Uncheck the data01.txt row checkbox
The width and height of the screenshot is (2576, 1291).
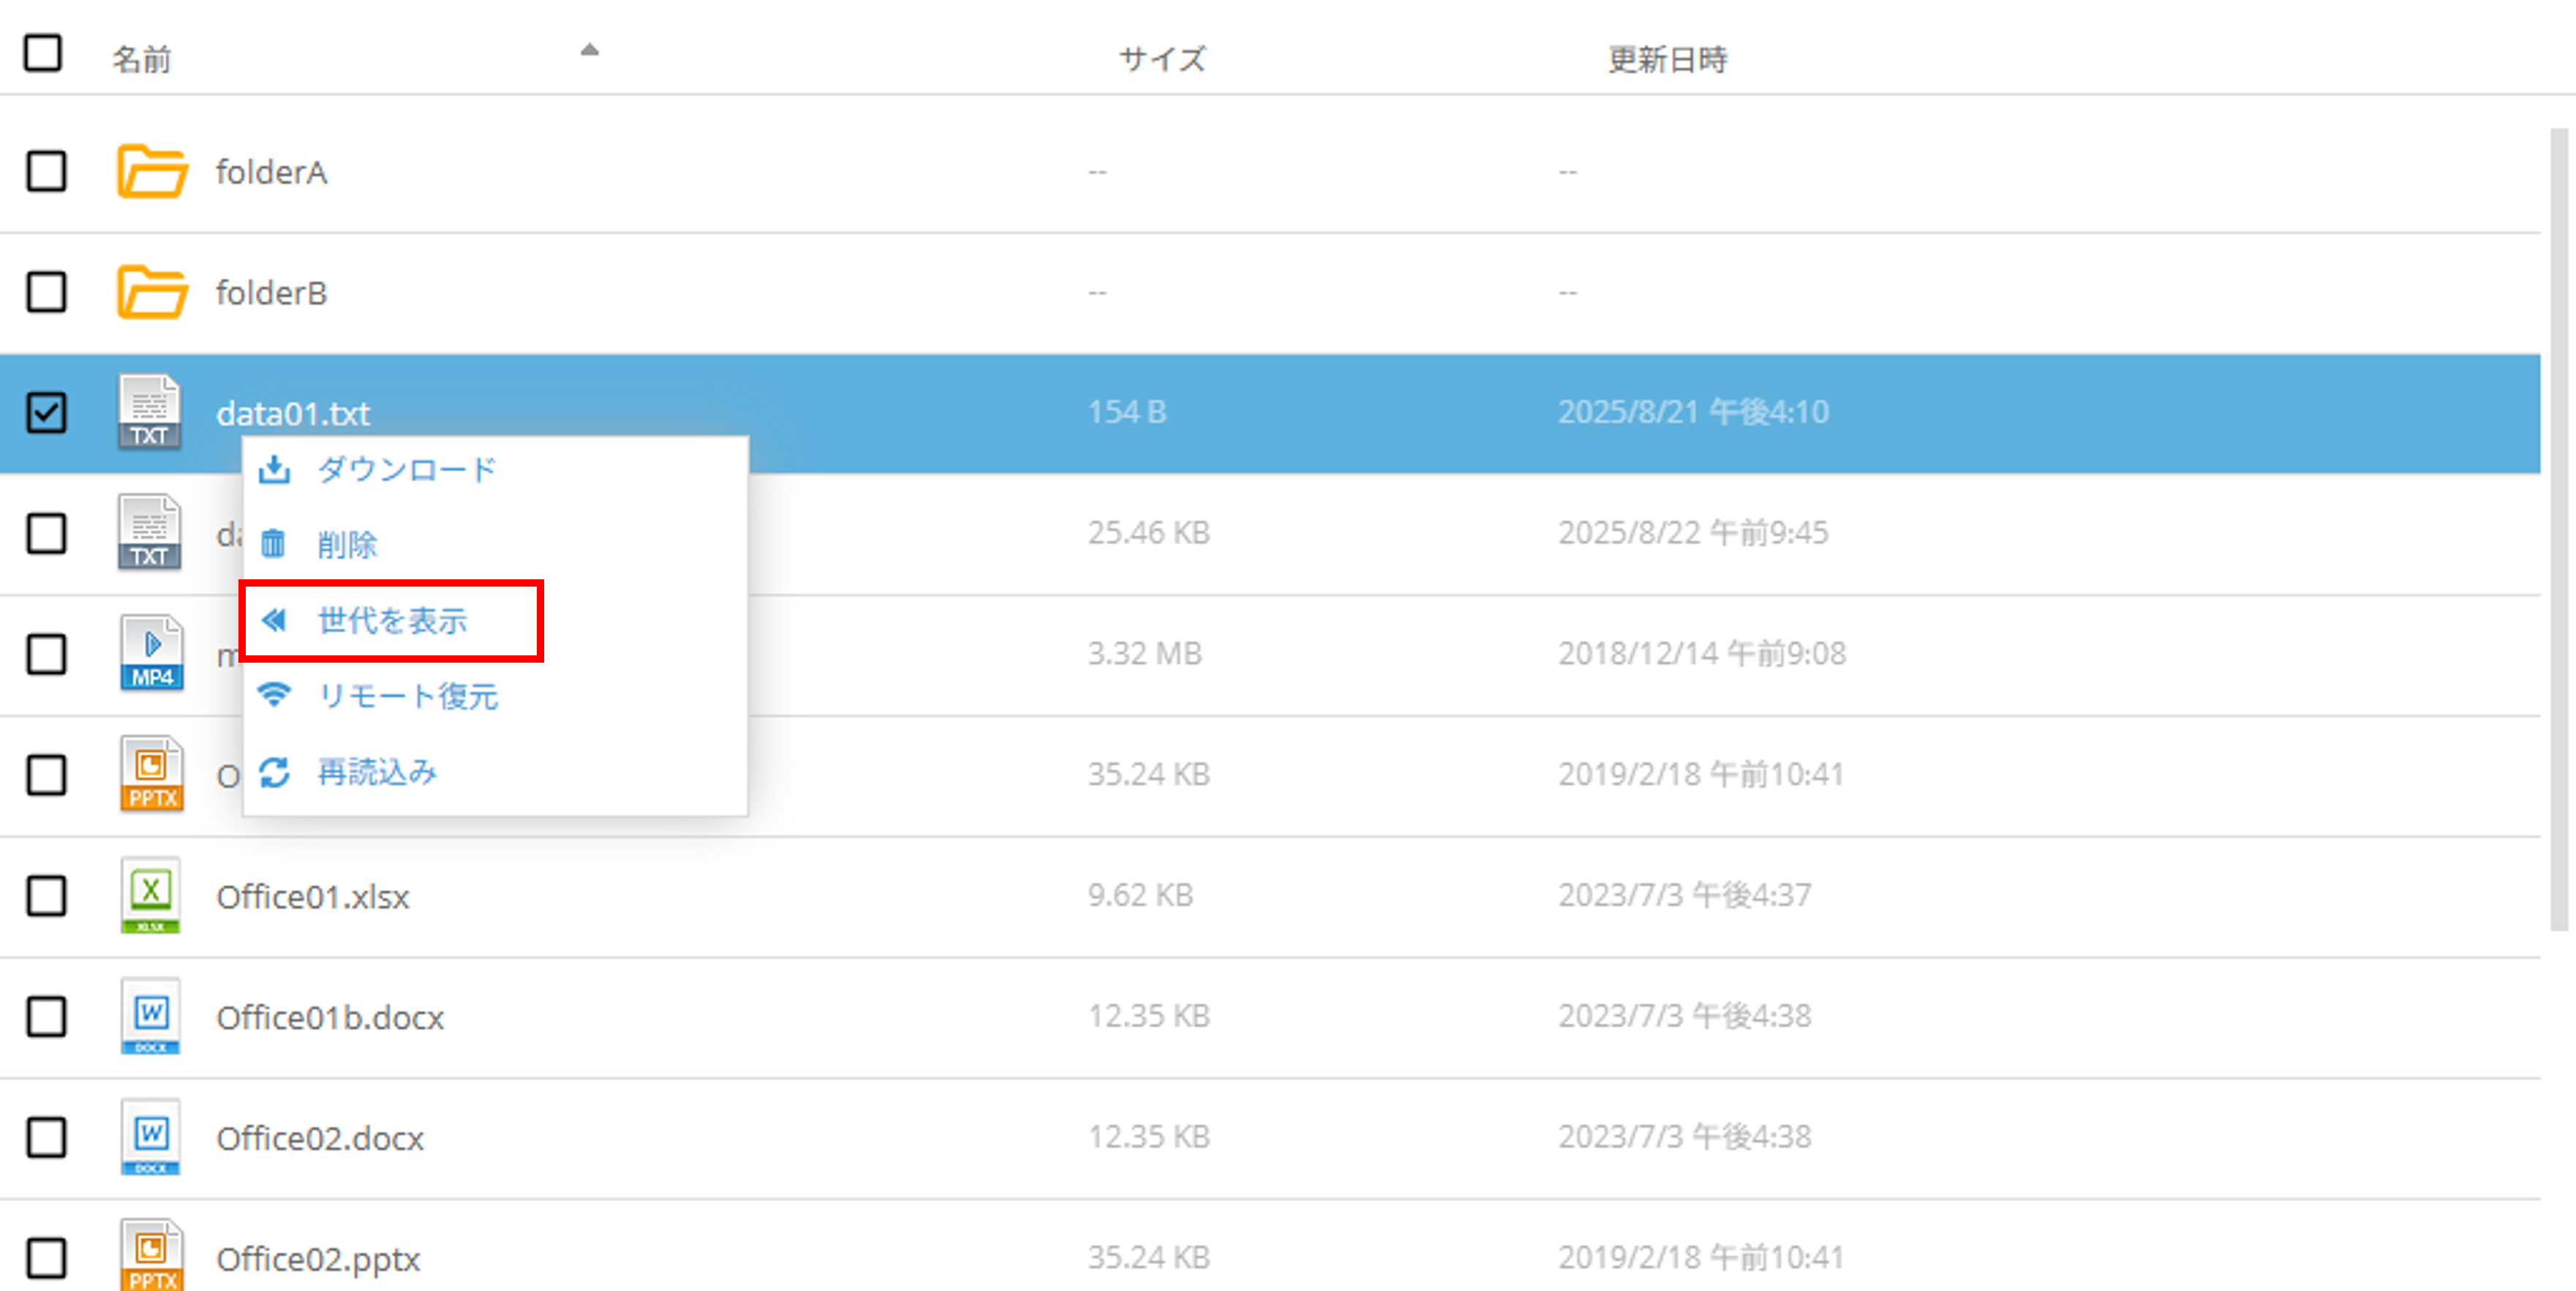point(47,412)
